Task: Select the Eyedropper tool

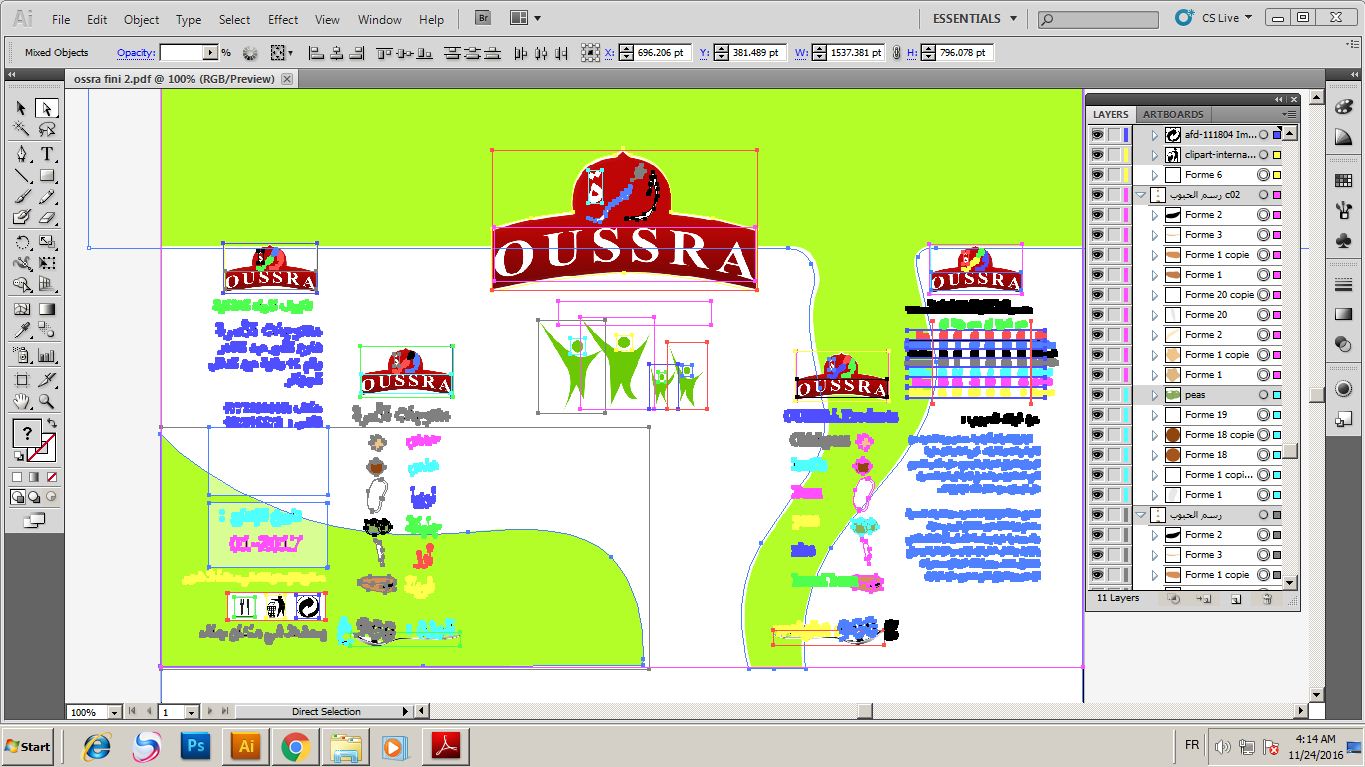Action: 21,330
